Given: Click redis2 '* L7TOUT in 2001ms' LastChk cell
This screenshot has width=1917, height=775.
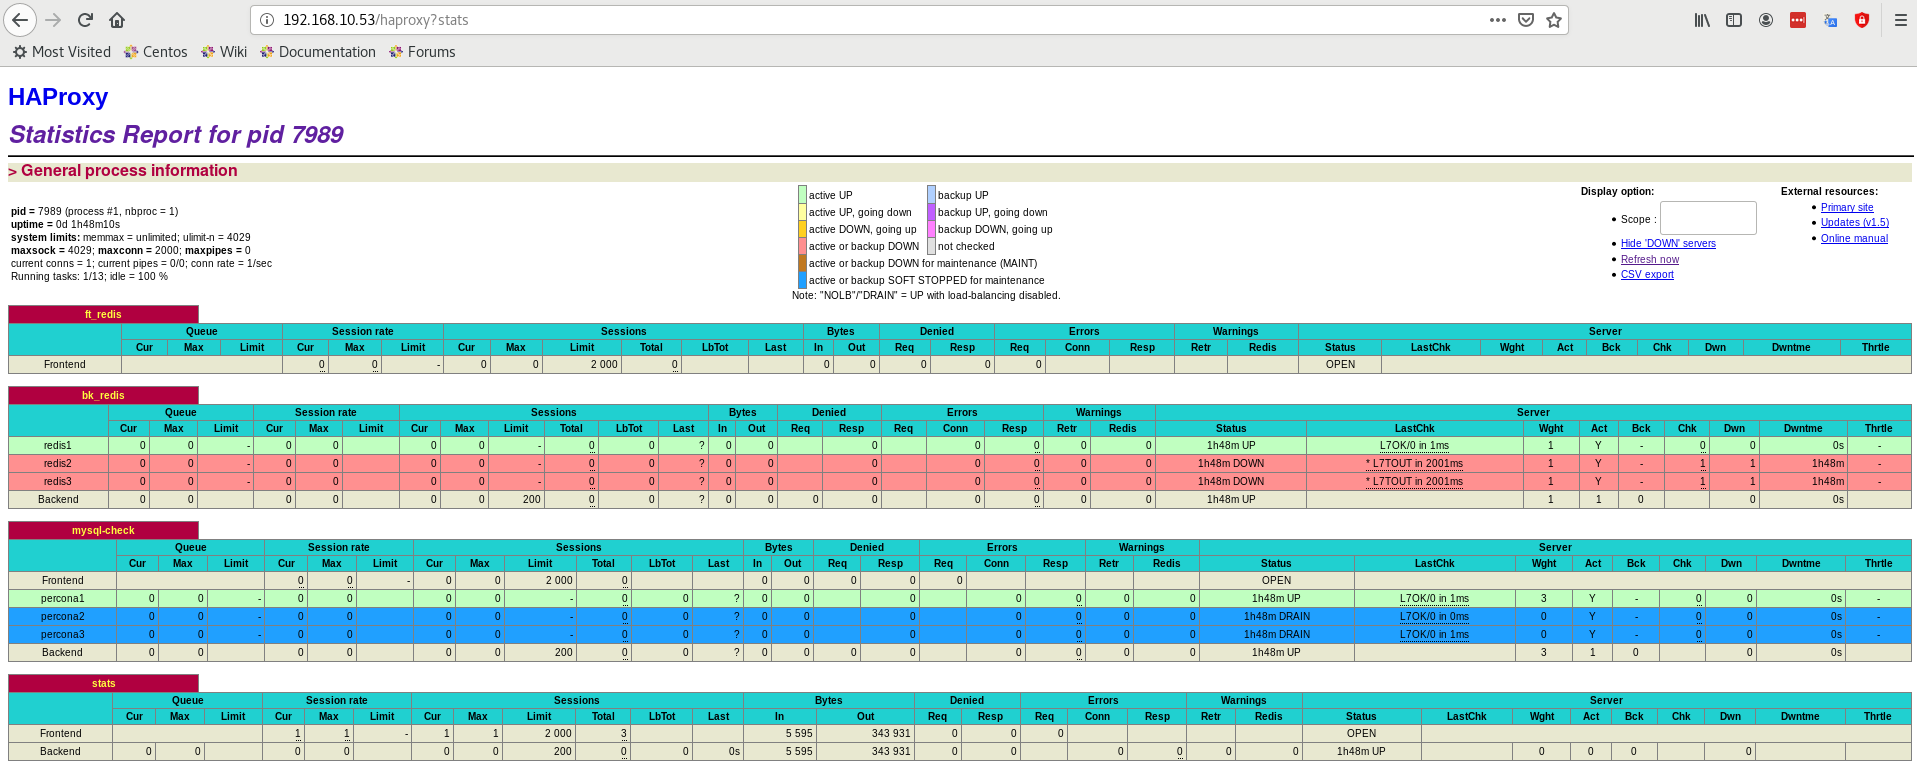Looking at the screenshot, I should (1414, 463).
